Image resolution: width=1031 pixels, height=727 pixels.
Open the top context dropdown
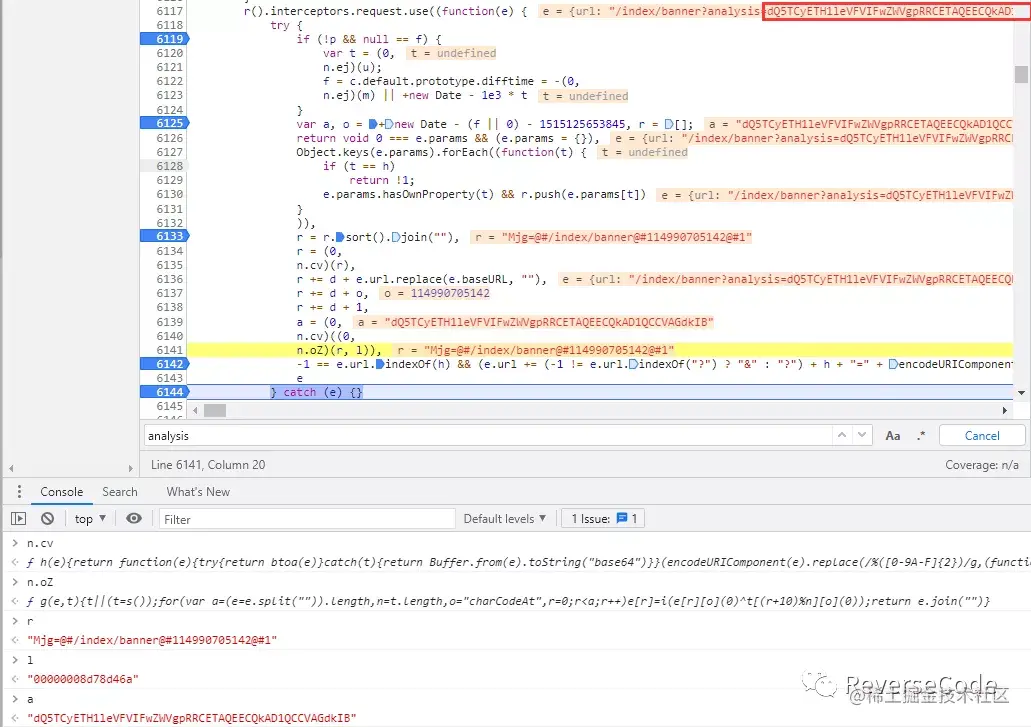(x=90, y=519)
